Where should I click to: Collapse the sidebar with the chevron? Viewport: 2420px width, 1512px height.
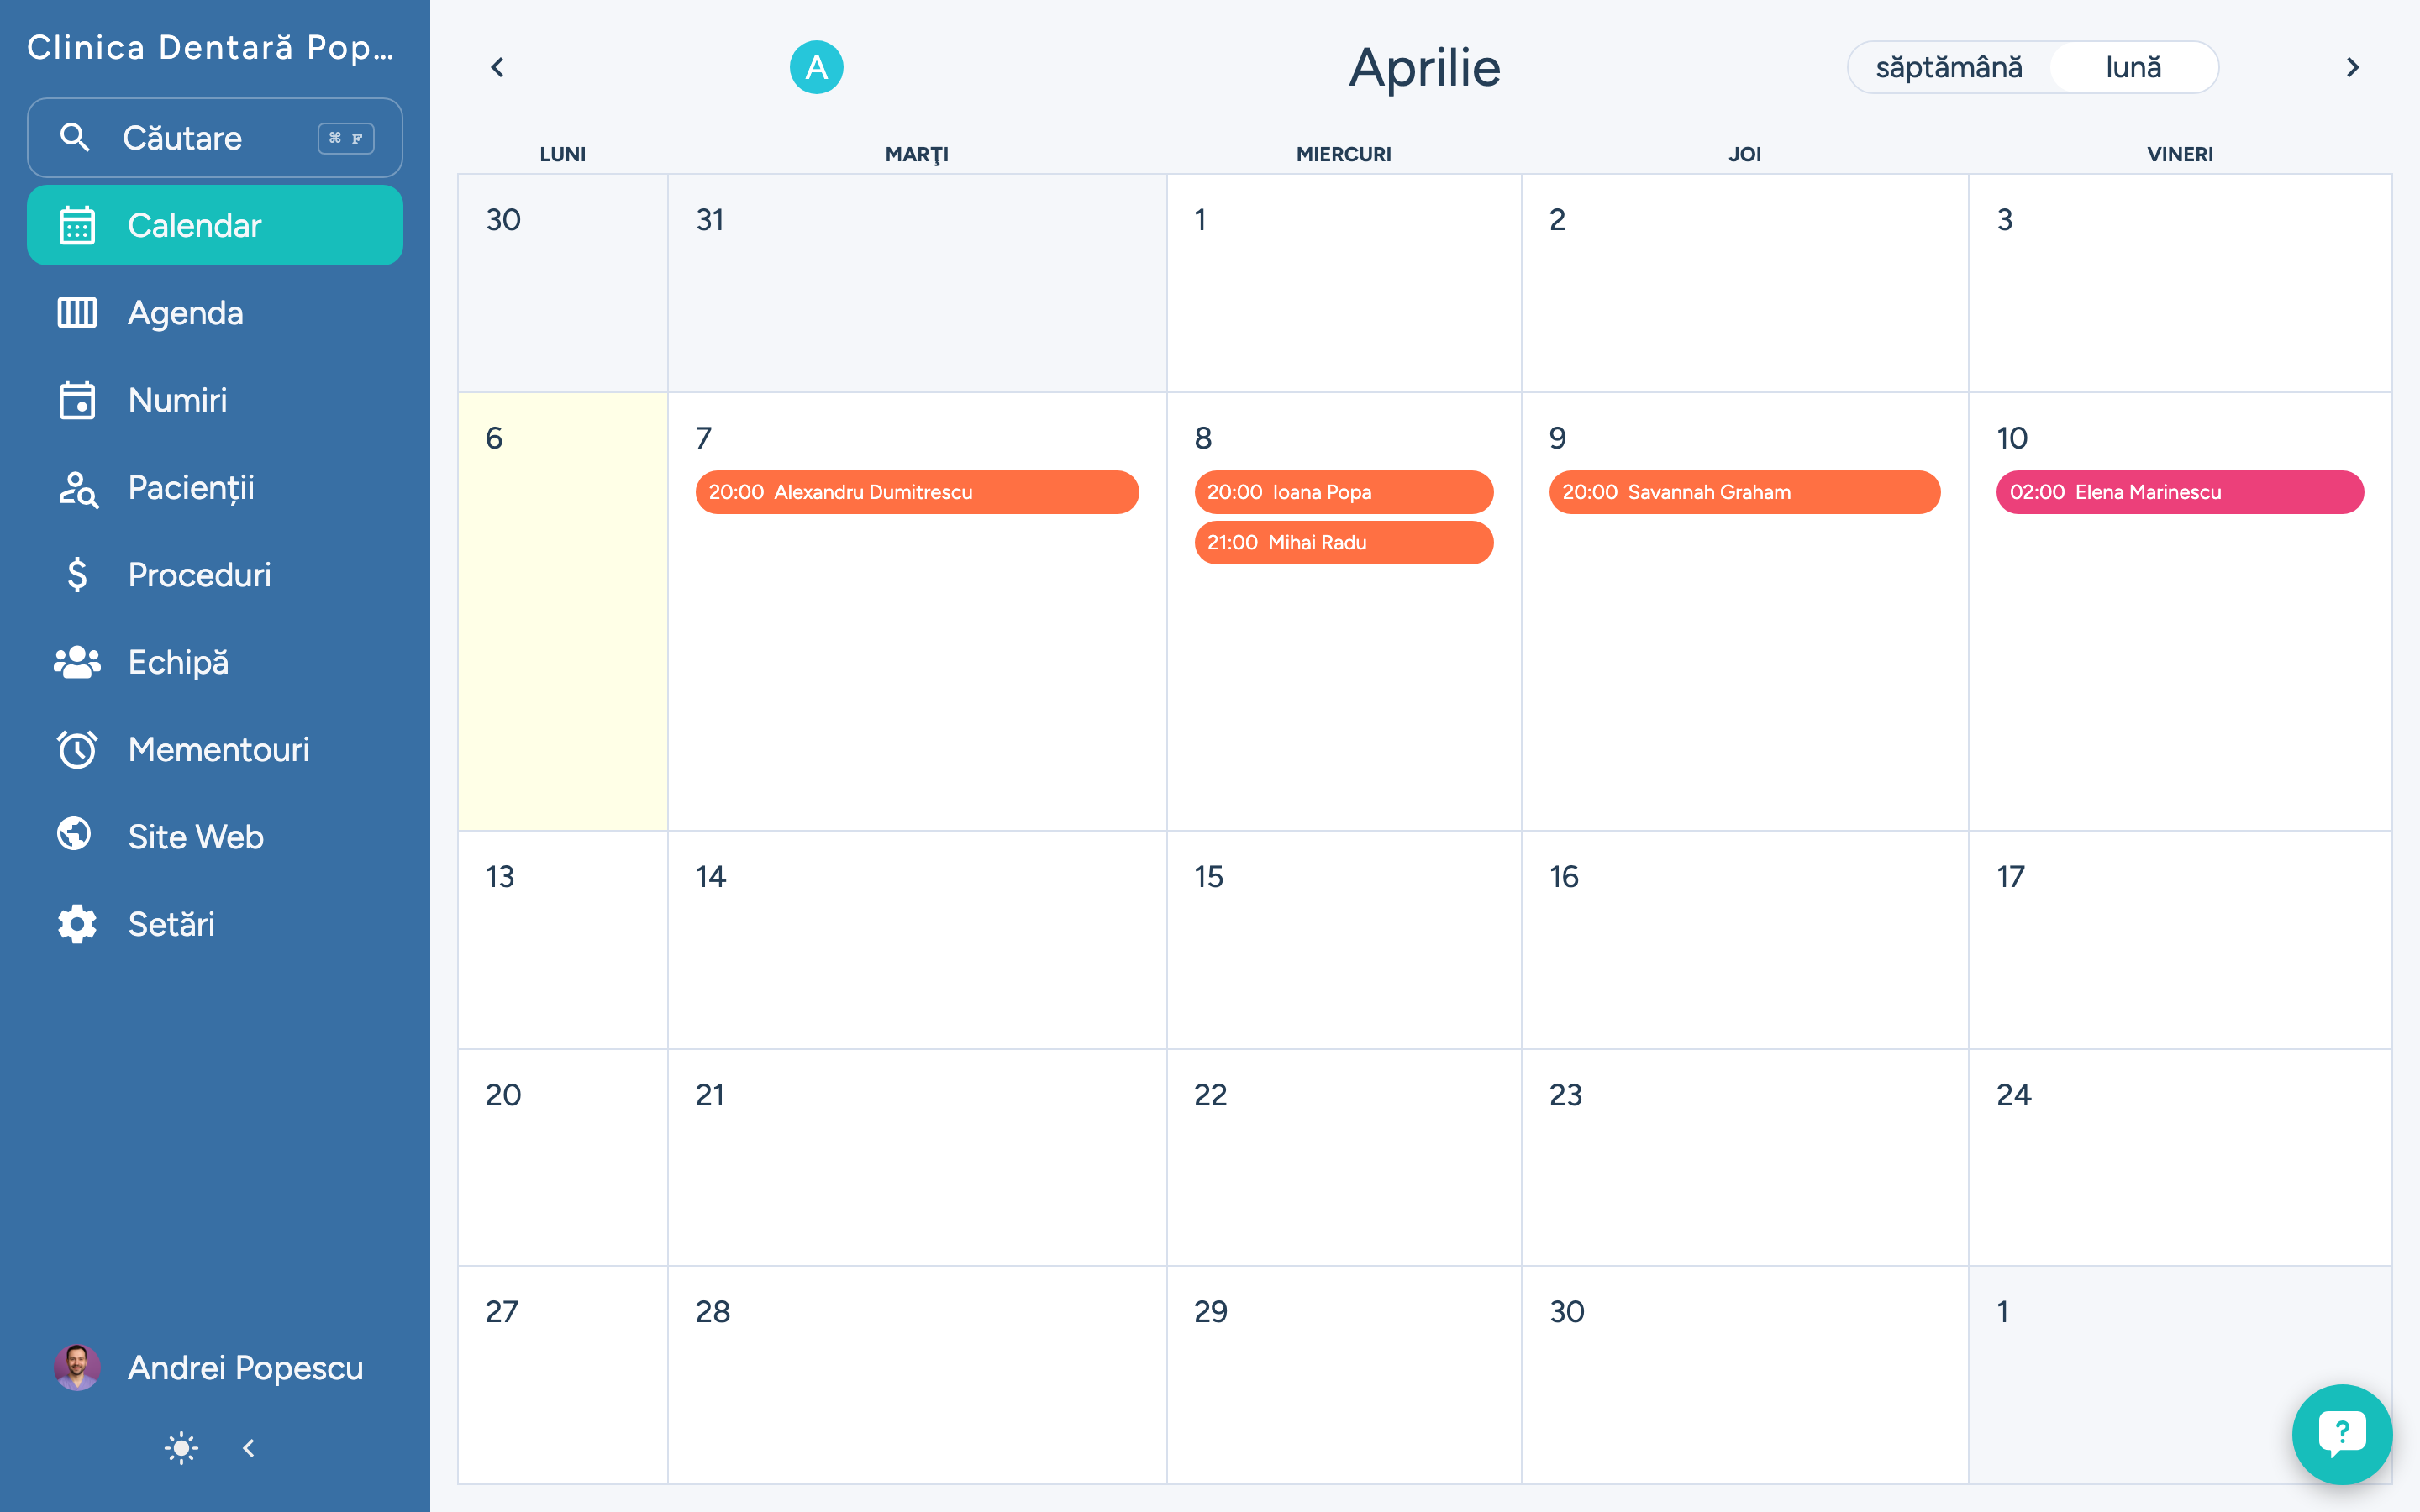[249, 1448]
